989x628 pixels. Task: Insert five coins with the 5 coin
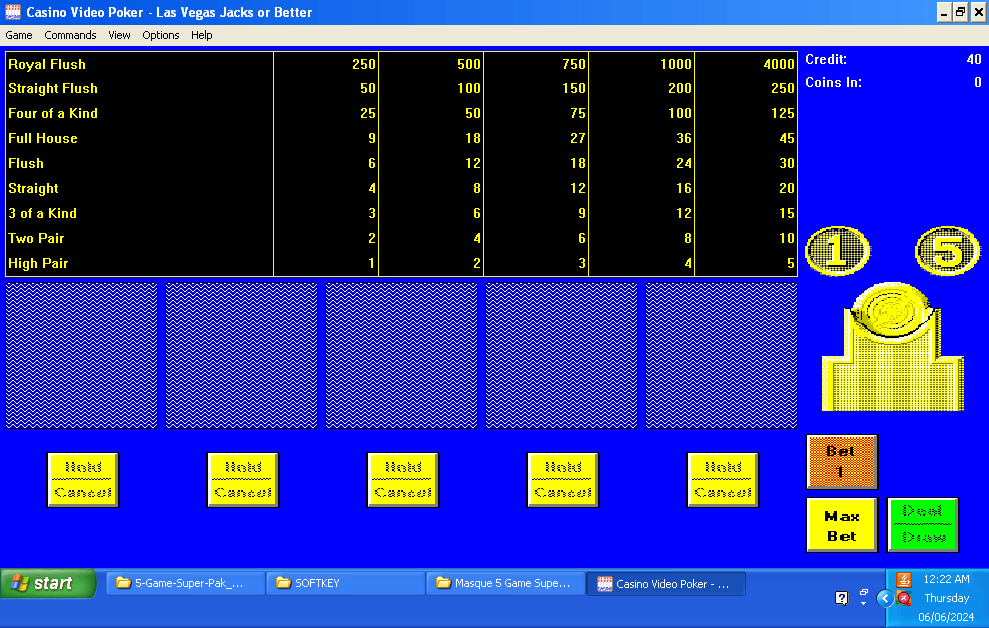[x=947, y=250]
